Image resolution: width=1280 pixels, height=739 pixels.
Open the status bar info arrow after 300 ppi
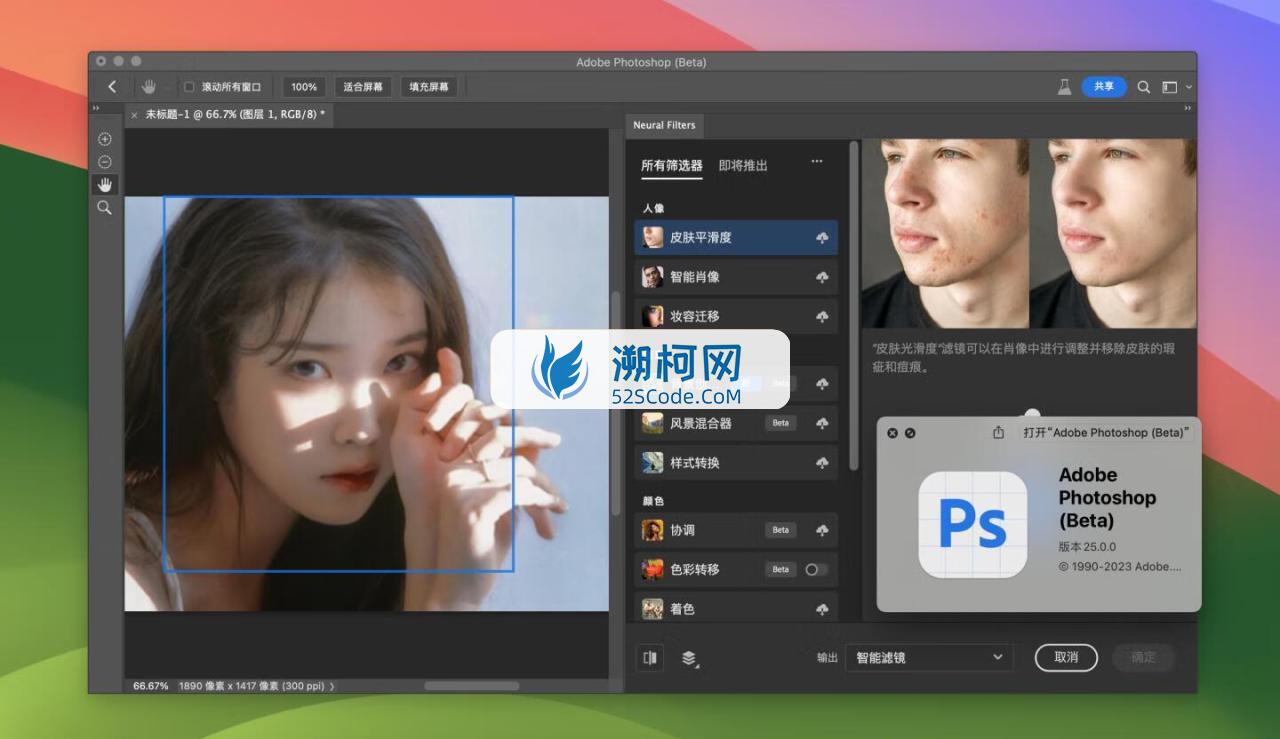[332, 686]
